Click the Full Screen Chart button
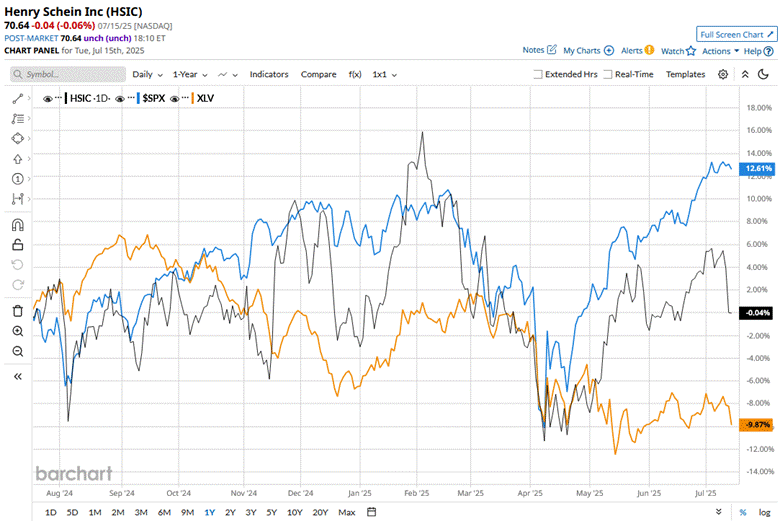This screenshot has height=524, width=780. point(736,34)
